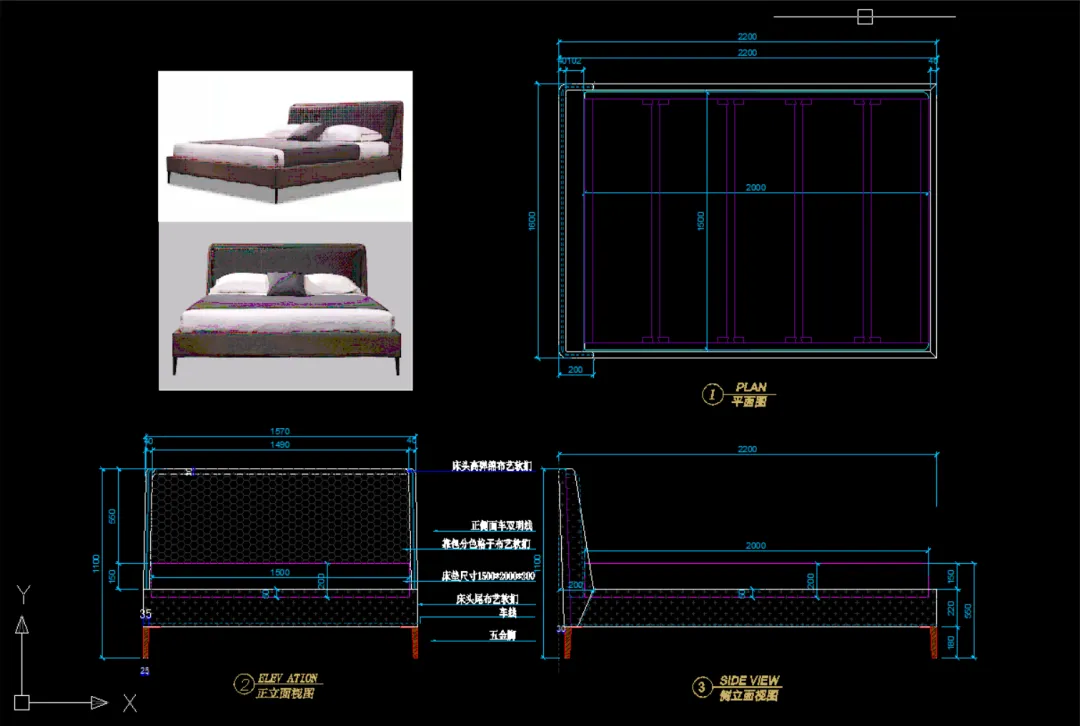Select the right red leg in the side view
The image size is (1080, 726).
point(934,642)
